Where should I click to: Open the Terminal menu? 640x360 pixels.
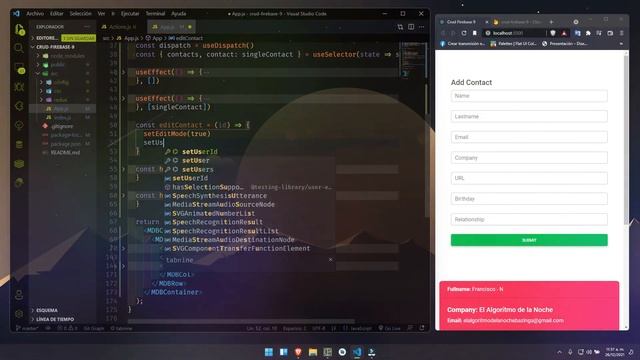pos(156,13)
